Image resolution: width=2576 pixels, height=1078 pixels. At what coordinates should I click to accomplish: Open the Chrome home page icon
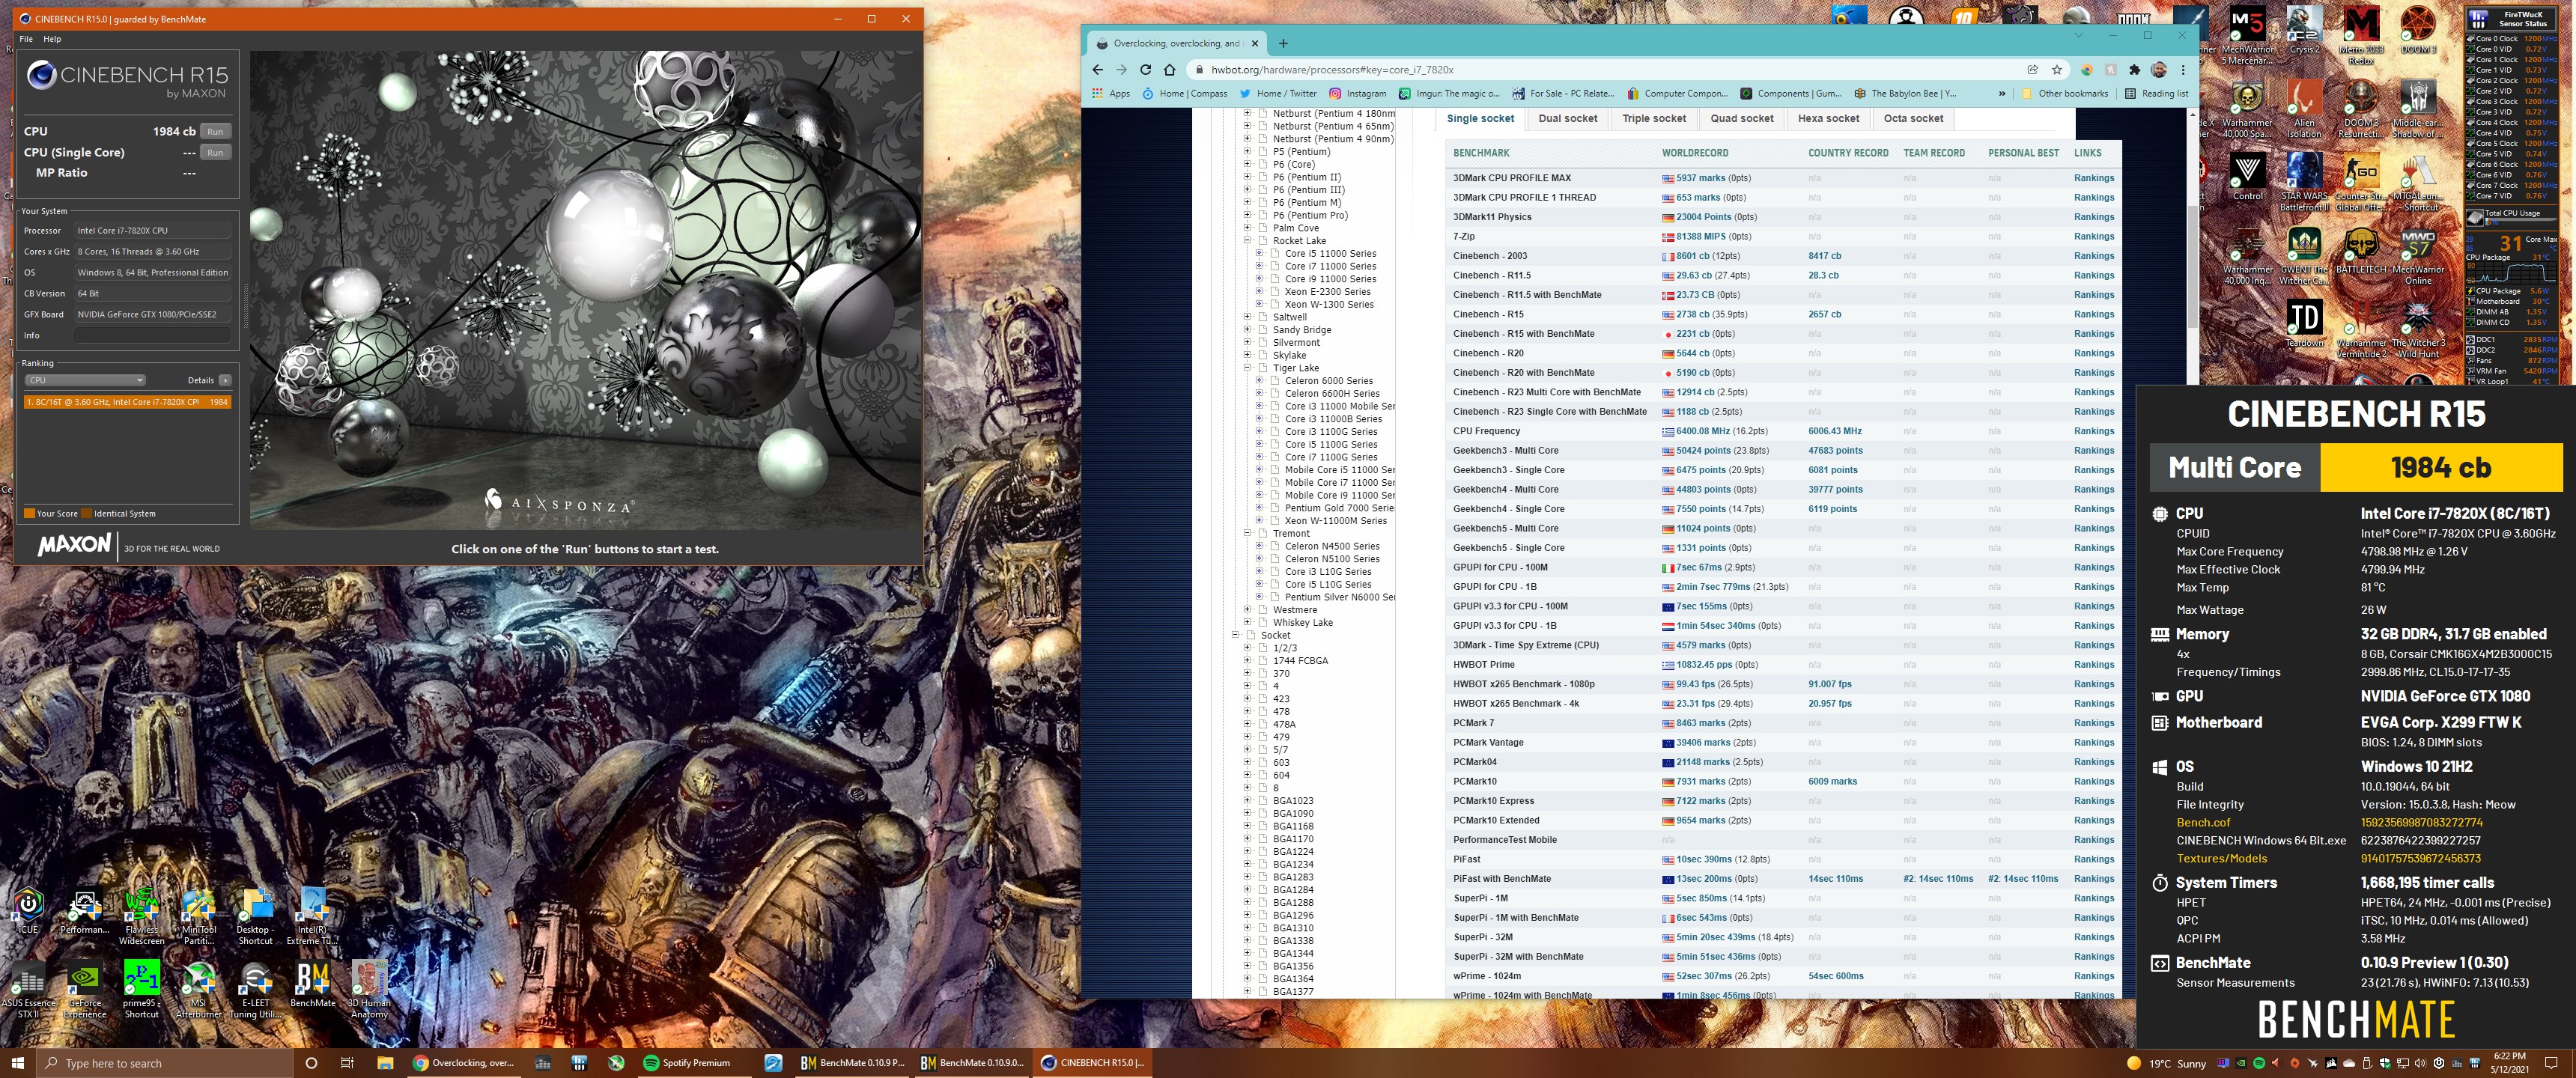point(1169,70)
